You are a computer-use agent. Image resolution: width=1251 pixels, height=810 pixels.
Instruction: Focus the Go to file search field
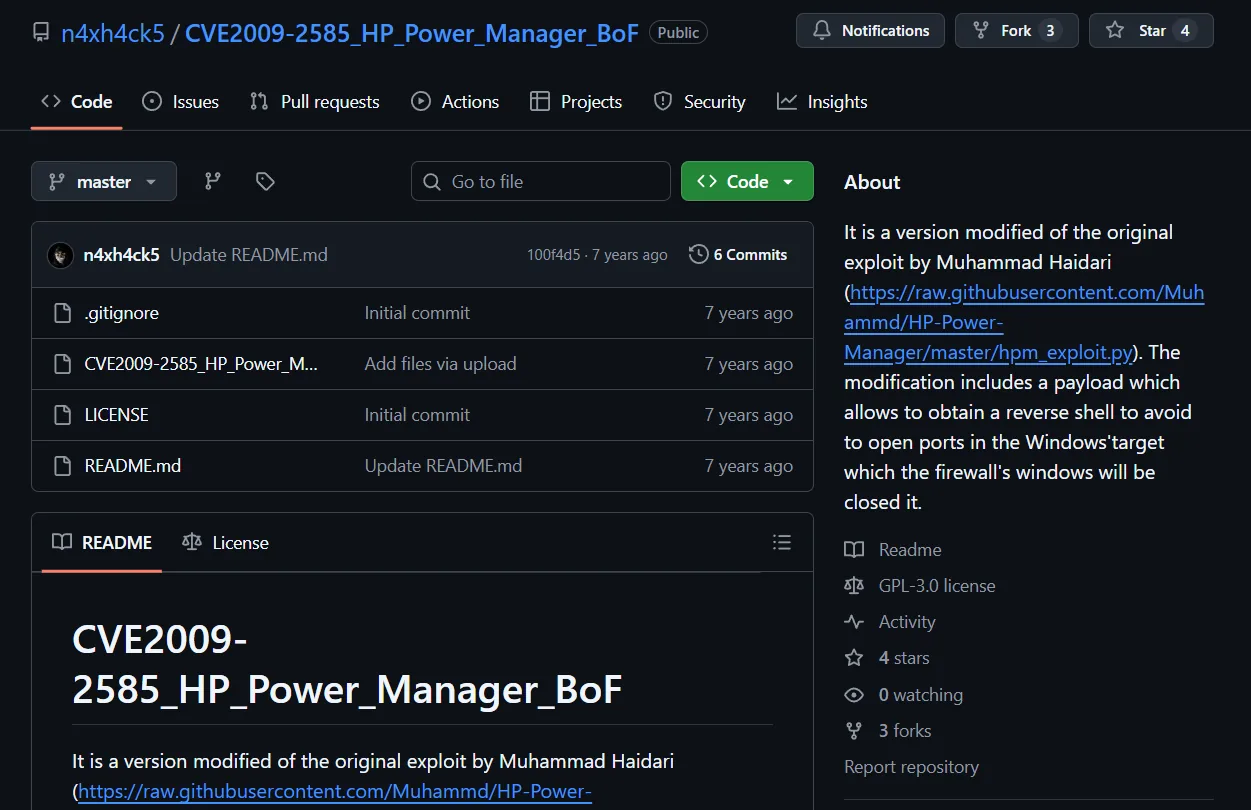(x=541, y=181)
